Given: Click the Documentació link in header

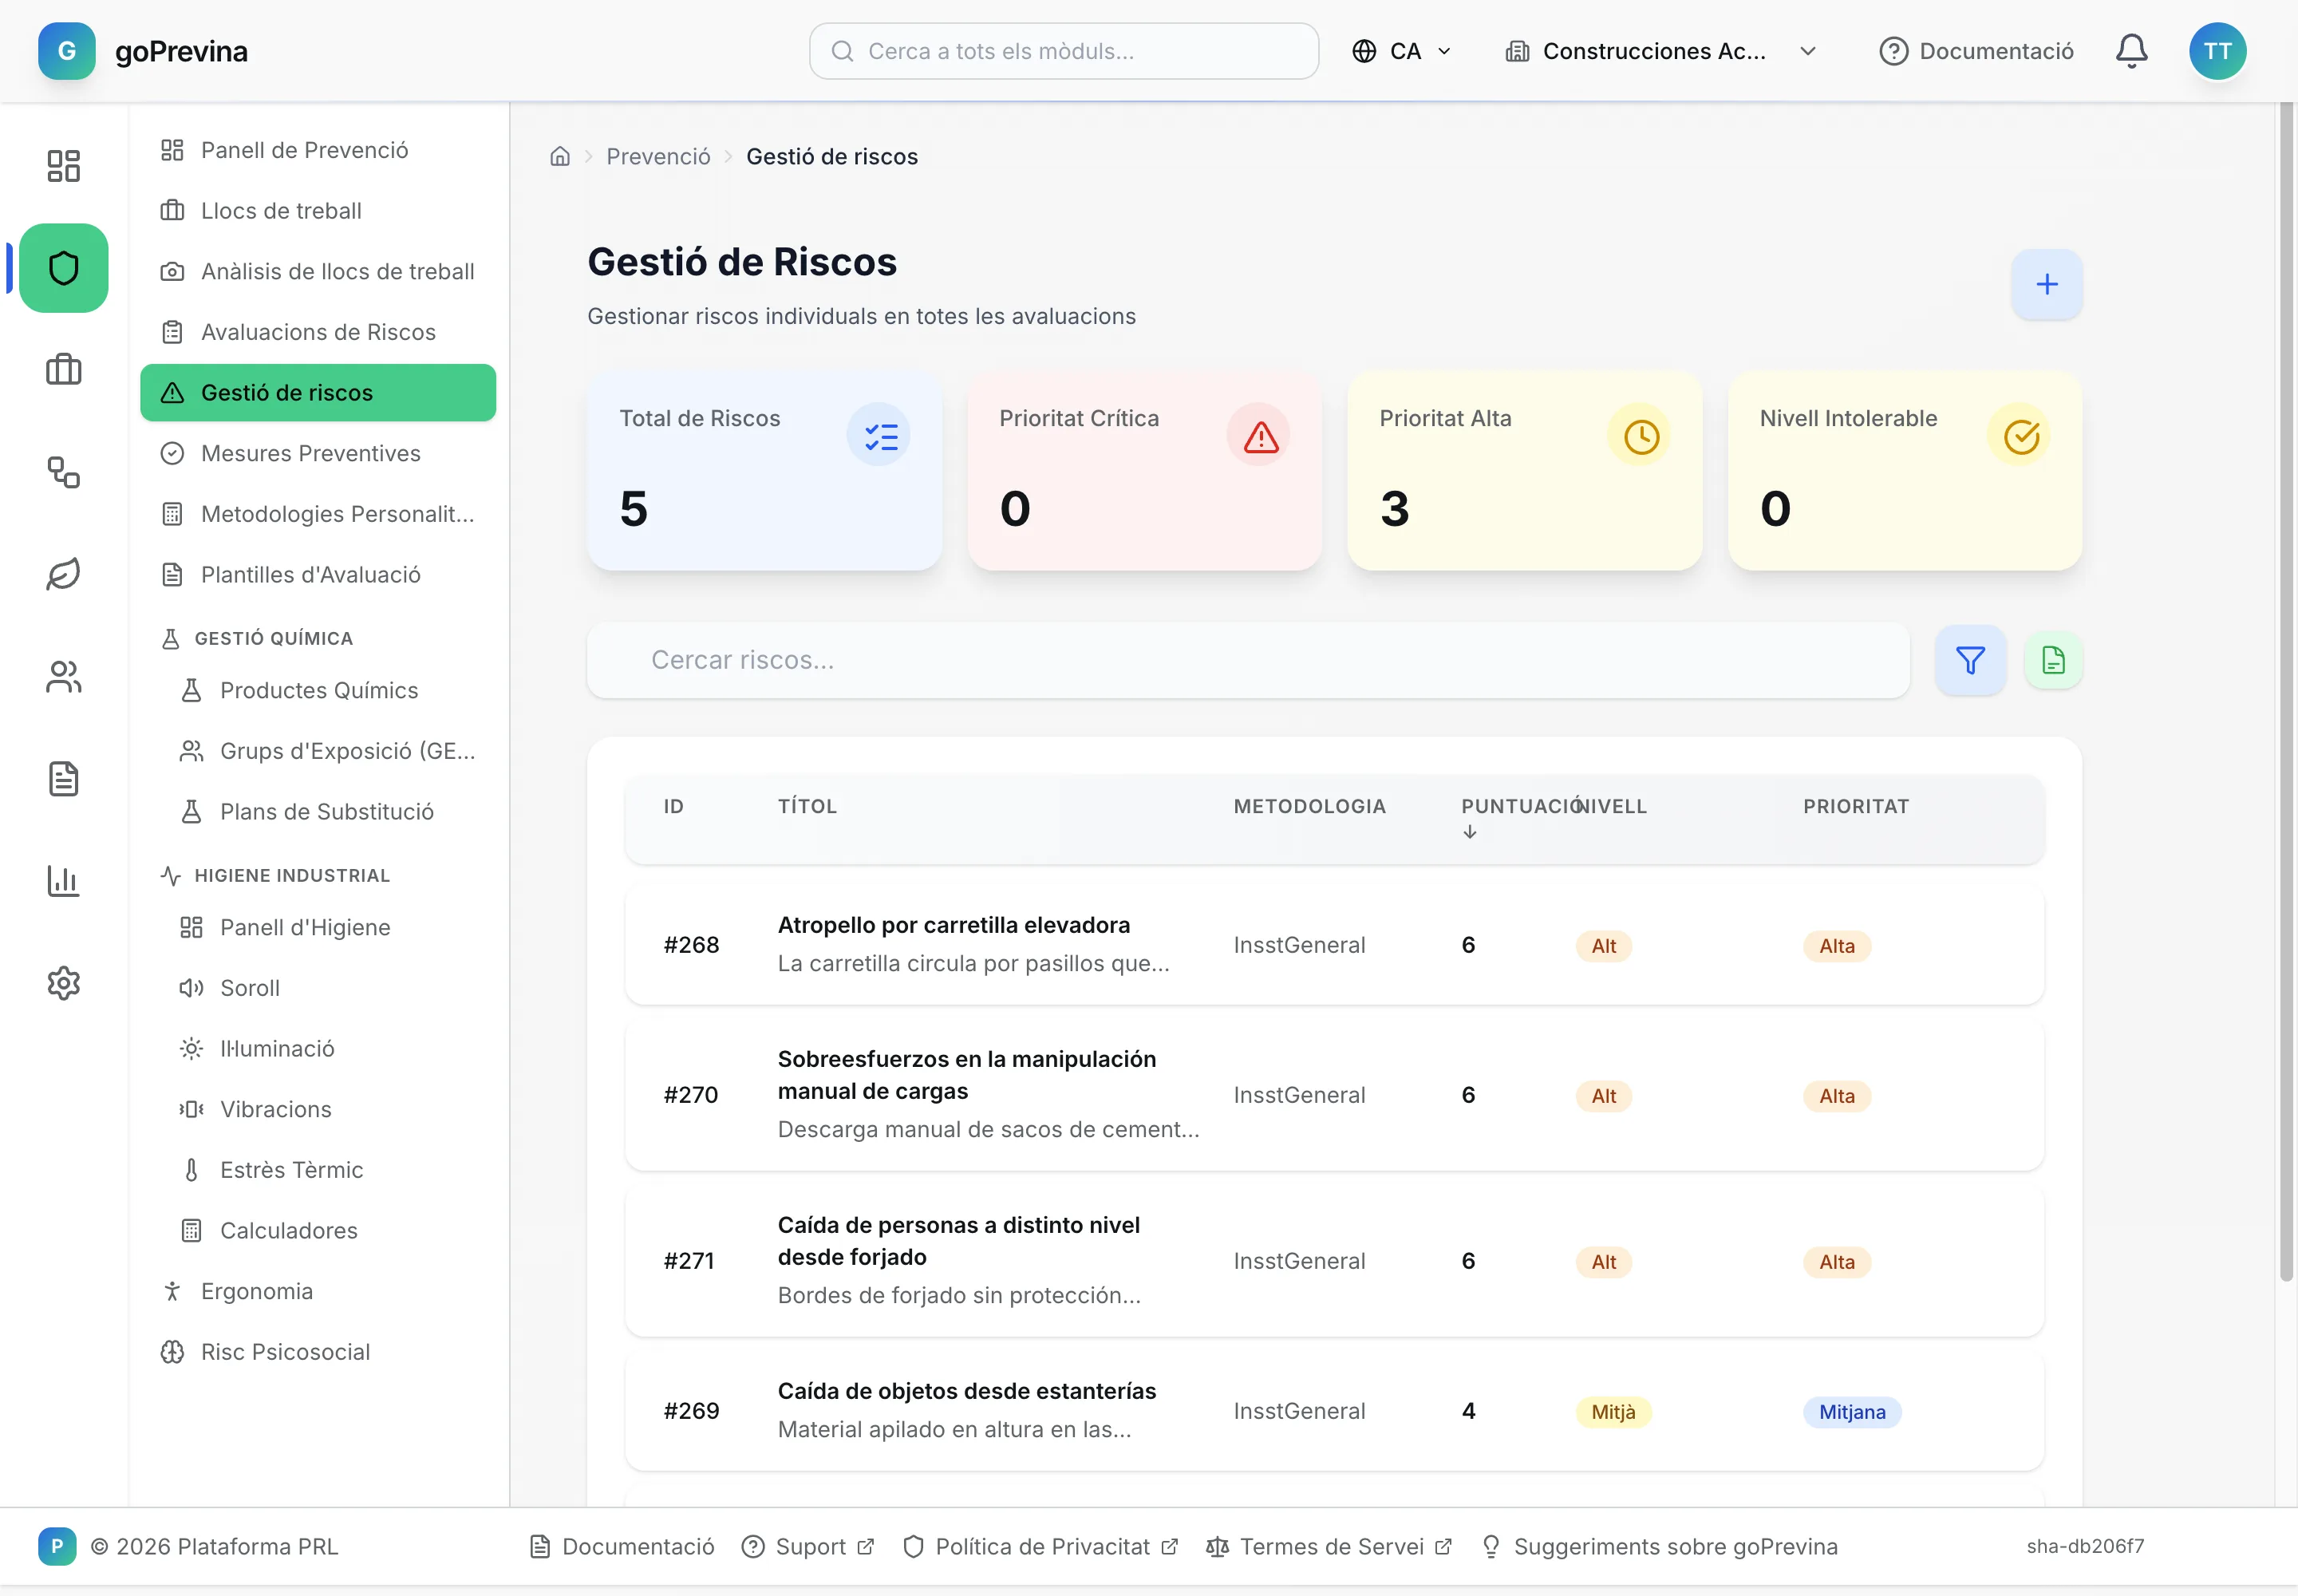Looking at the screenshot, I should point(1976,51).
